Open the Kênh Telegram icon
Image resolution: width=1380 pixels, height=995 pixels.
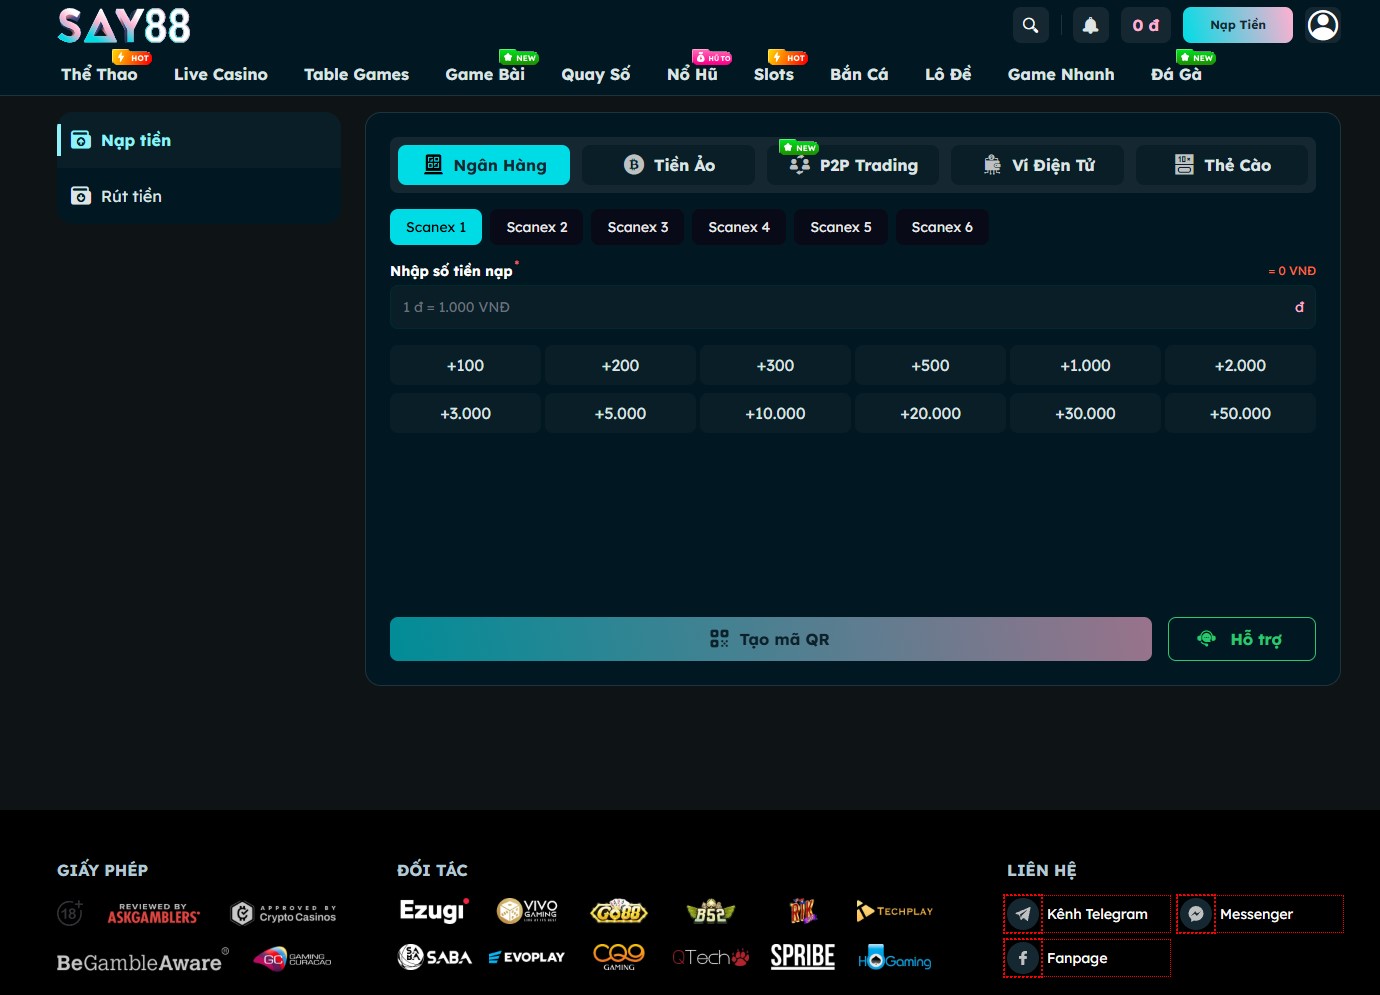click(1023, 914)
